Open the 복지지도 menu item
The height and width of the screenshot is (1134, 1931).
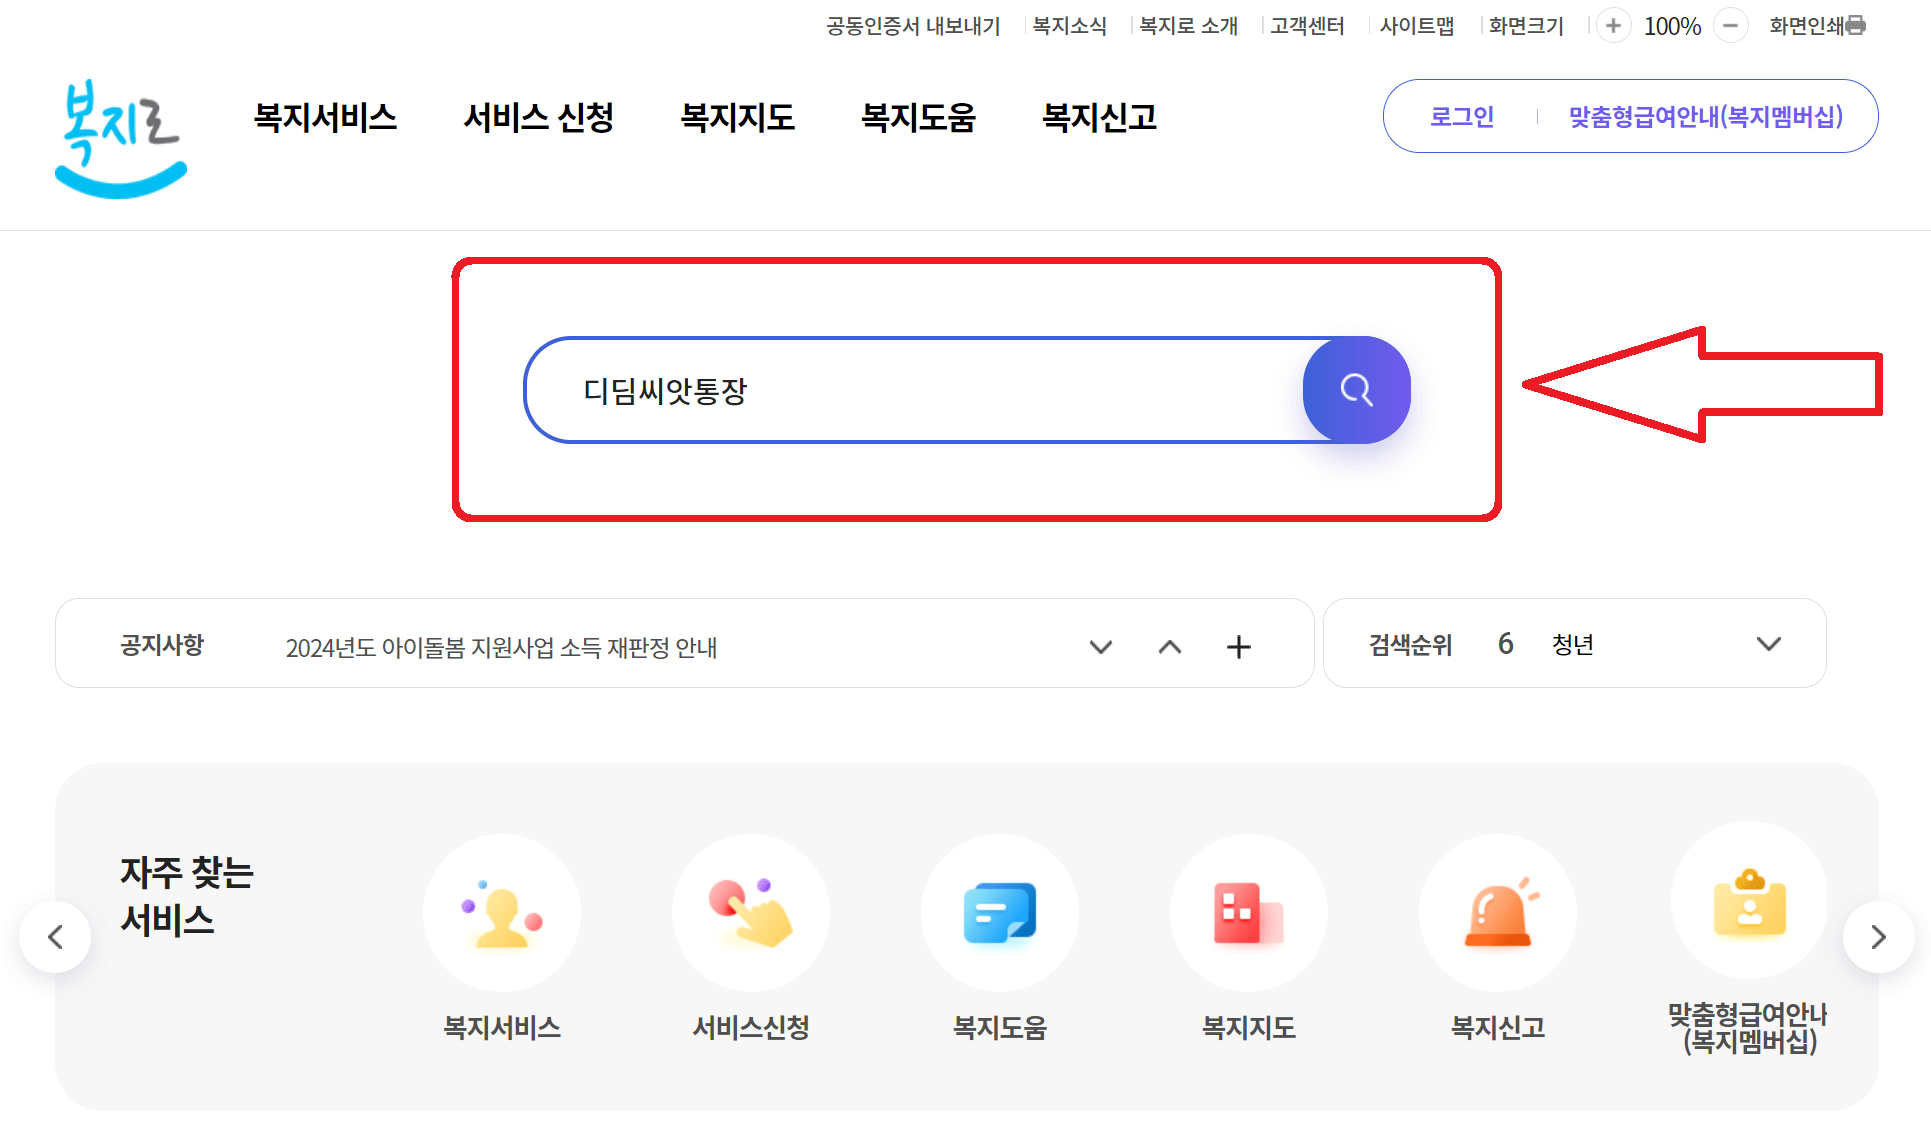[738, 117]
